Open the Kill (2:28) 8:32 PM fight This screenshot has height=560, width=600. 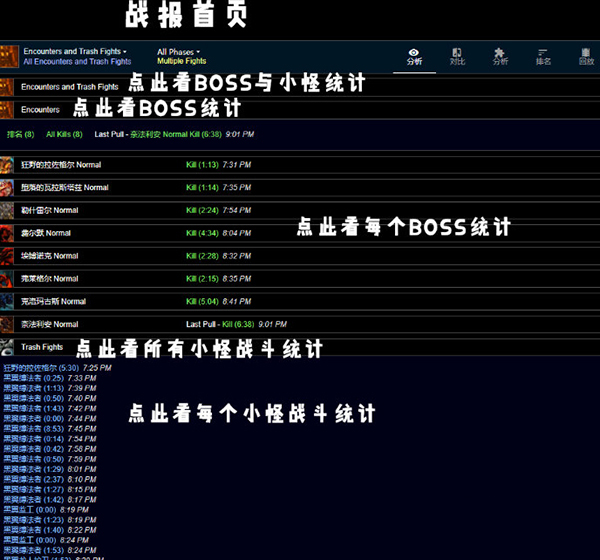click(201, 256)
